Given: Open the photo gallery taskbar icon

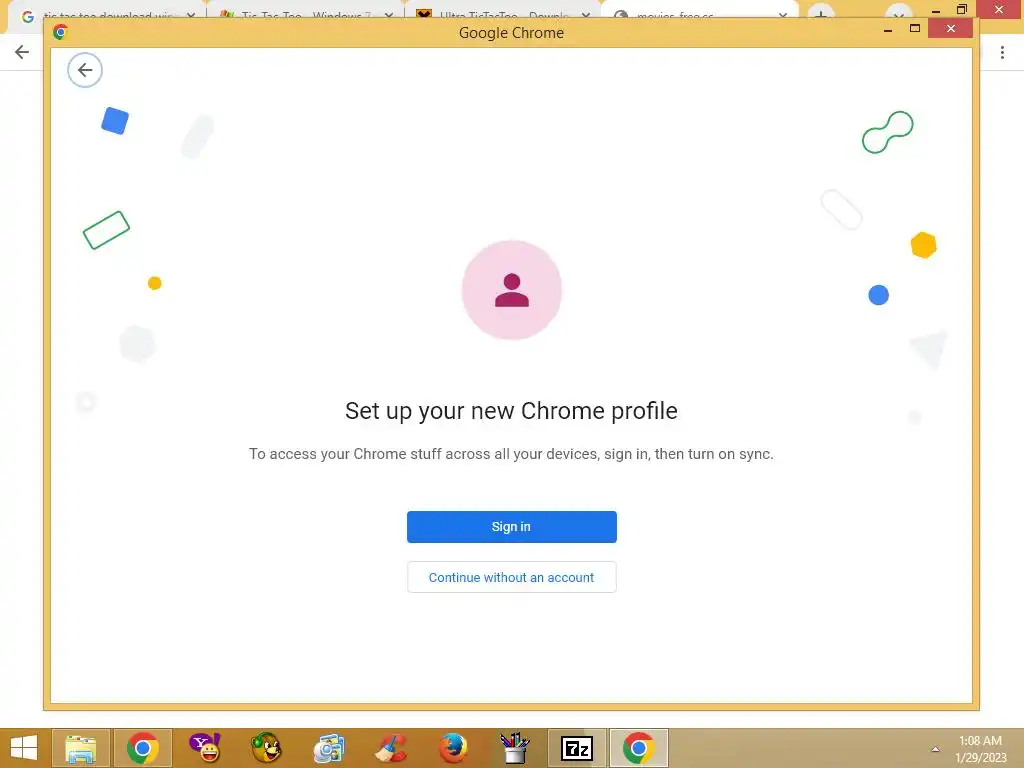Looking at the screenshot, I should (328, 748).
